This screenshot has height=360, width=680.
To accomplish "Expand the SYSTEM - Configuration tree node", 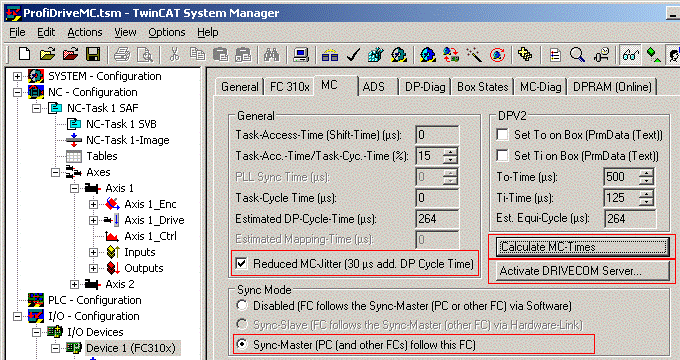I will (17, 76).
